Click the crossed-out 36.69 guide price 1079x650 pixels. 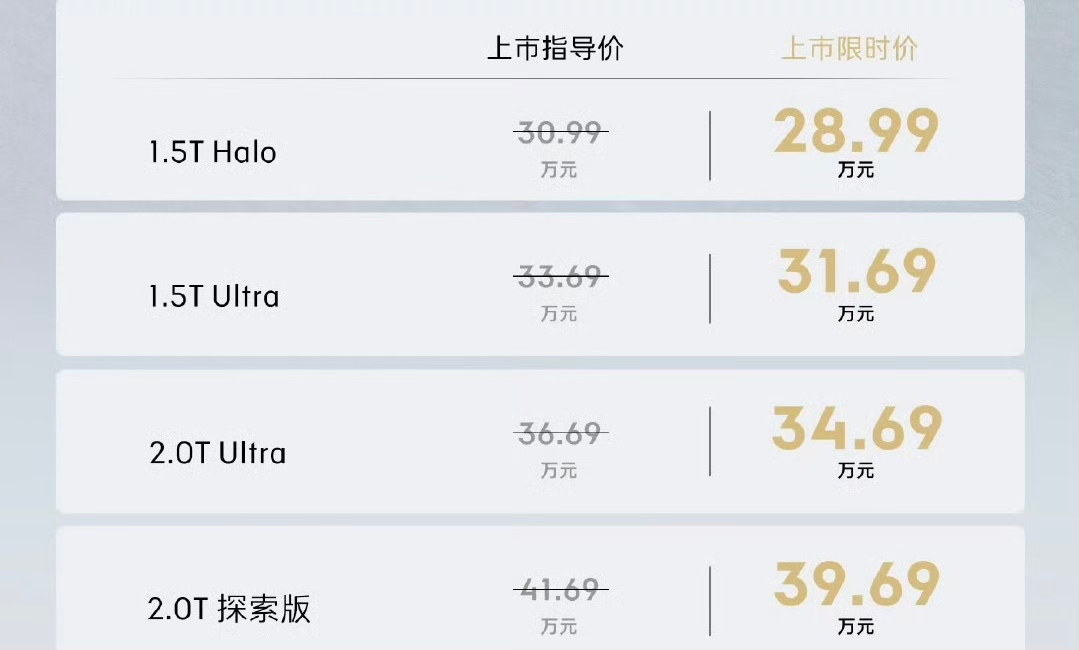560,434
